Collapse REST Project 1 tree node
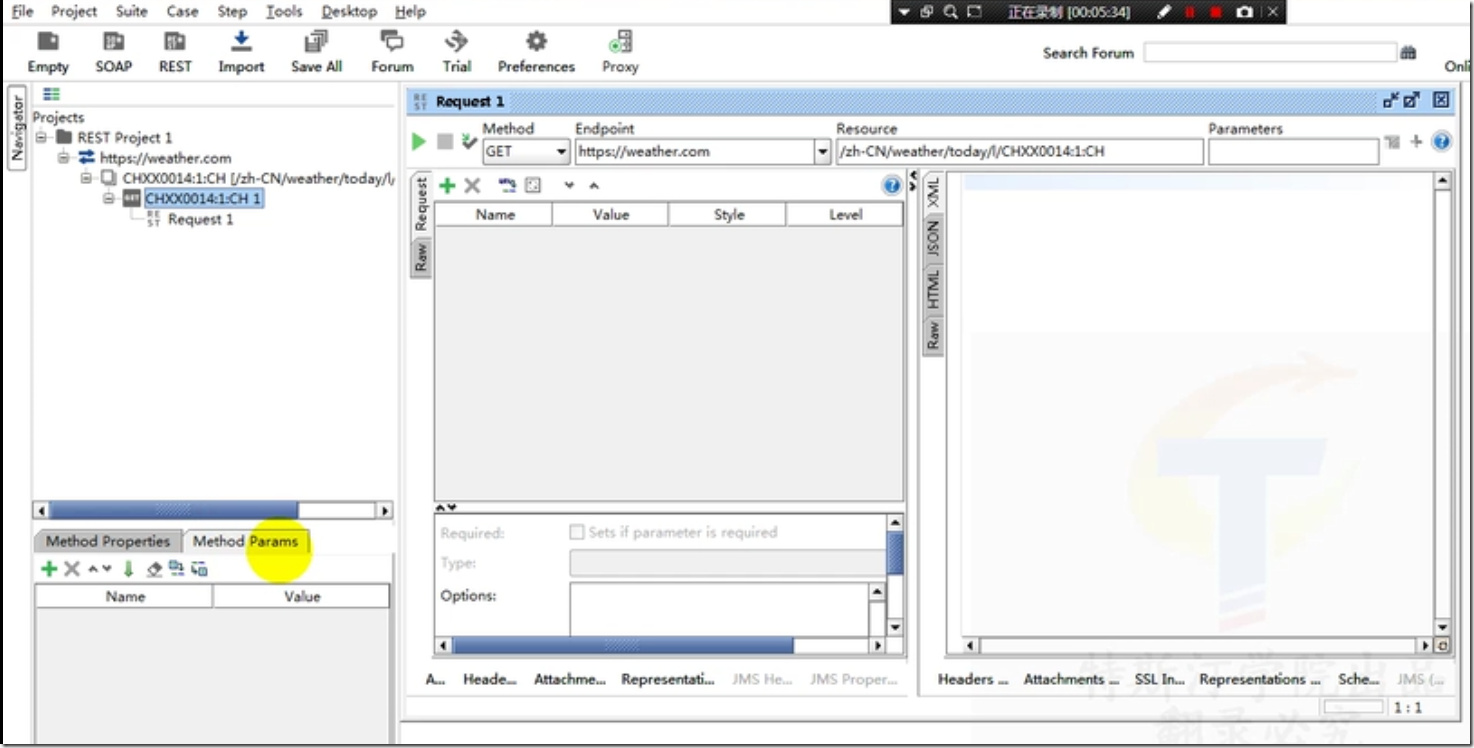Screen dimensions: 1474x748 coord(42,137)
